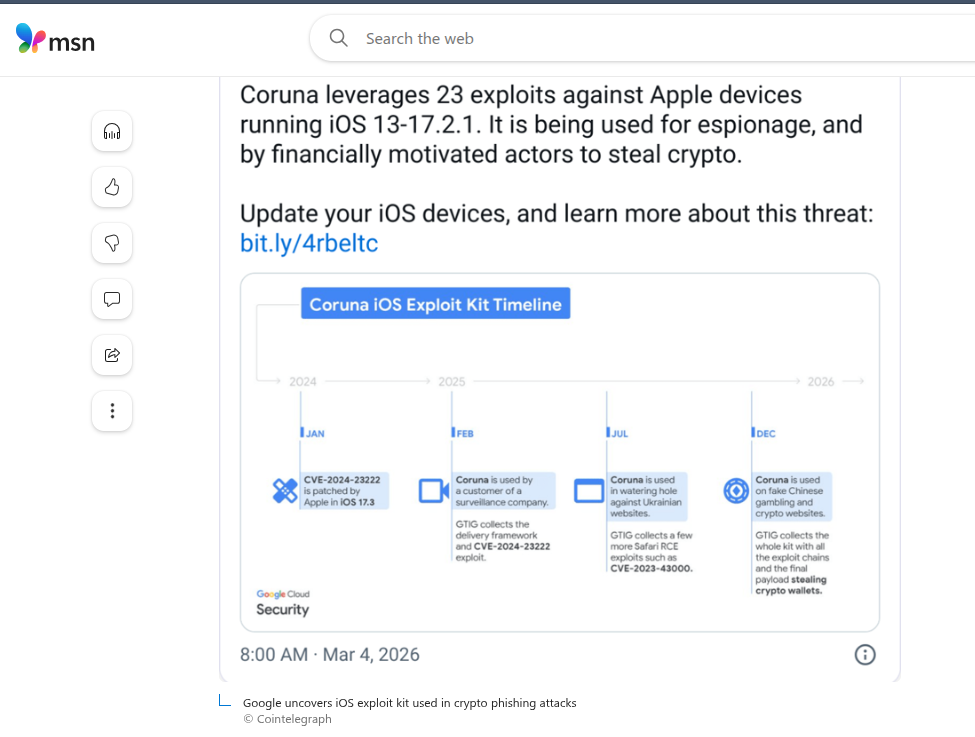
Task: Click the 2026 year label on timeline
Action: pos(821,381)
